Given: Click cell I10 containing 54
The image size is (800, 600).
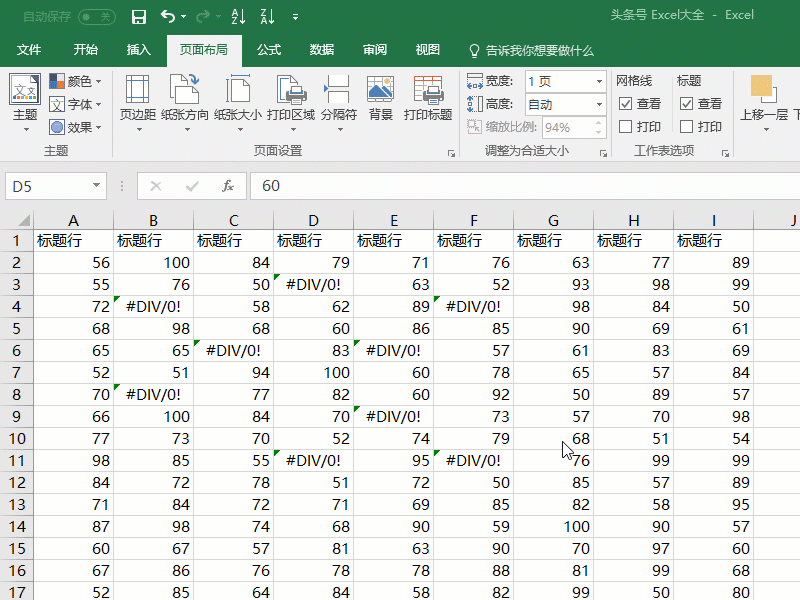Looking at the screenshot, I should [x=713, y=439].
